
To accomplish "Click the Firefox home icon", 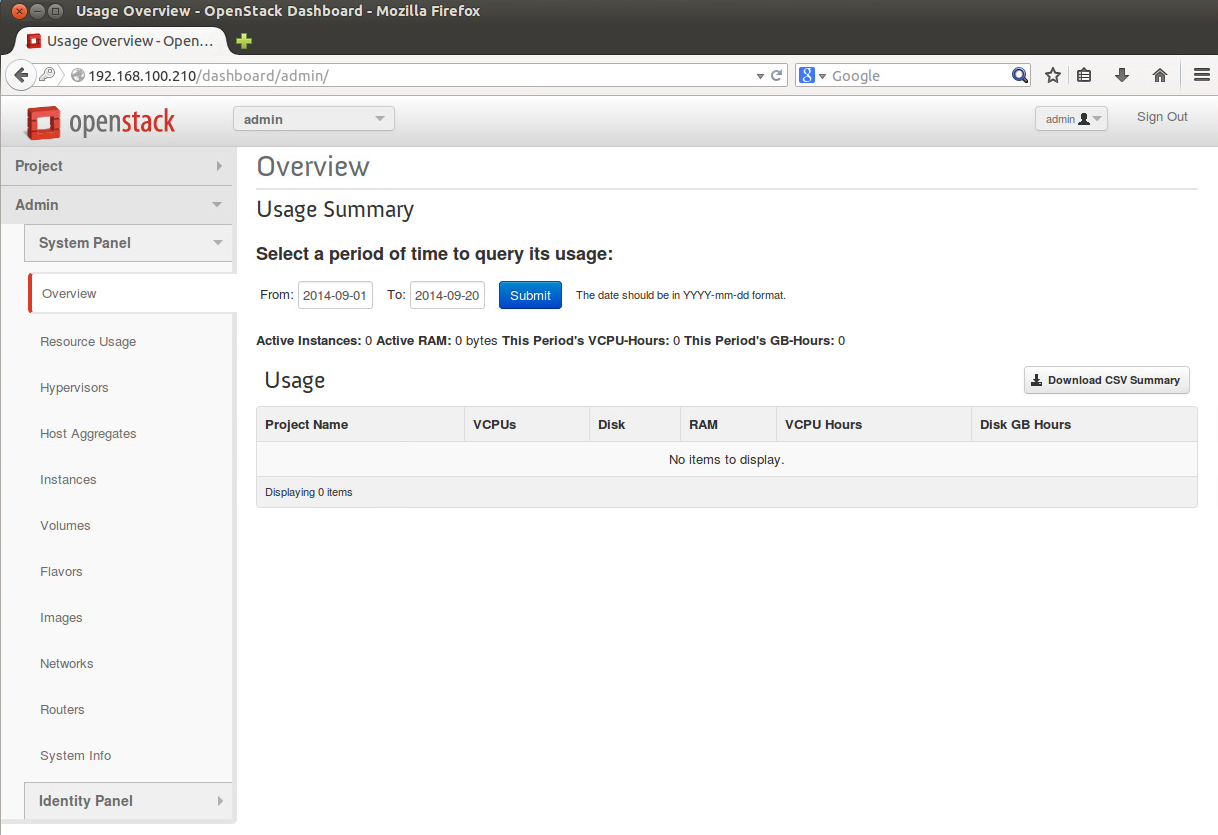I will point(1159,75).
